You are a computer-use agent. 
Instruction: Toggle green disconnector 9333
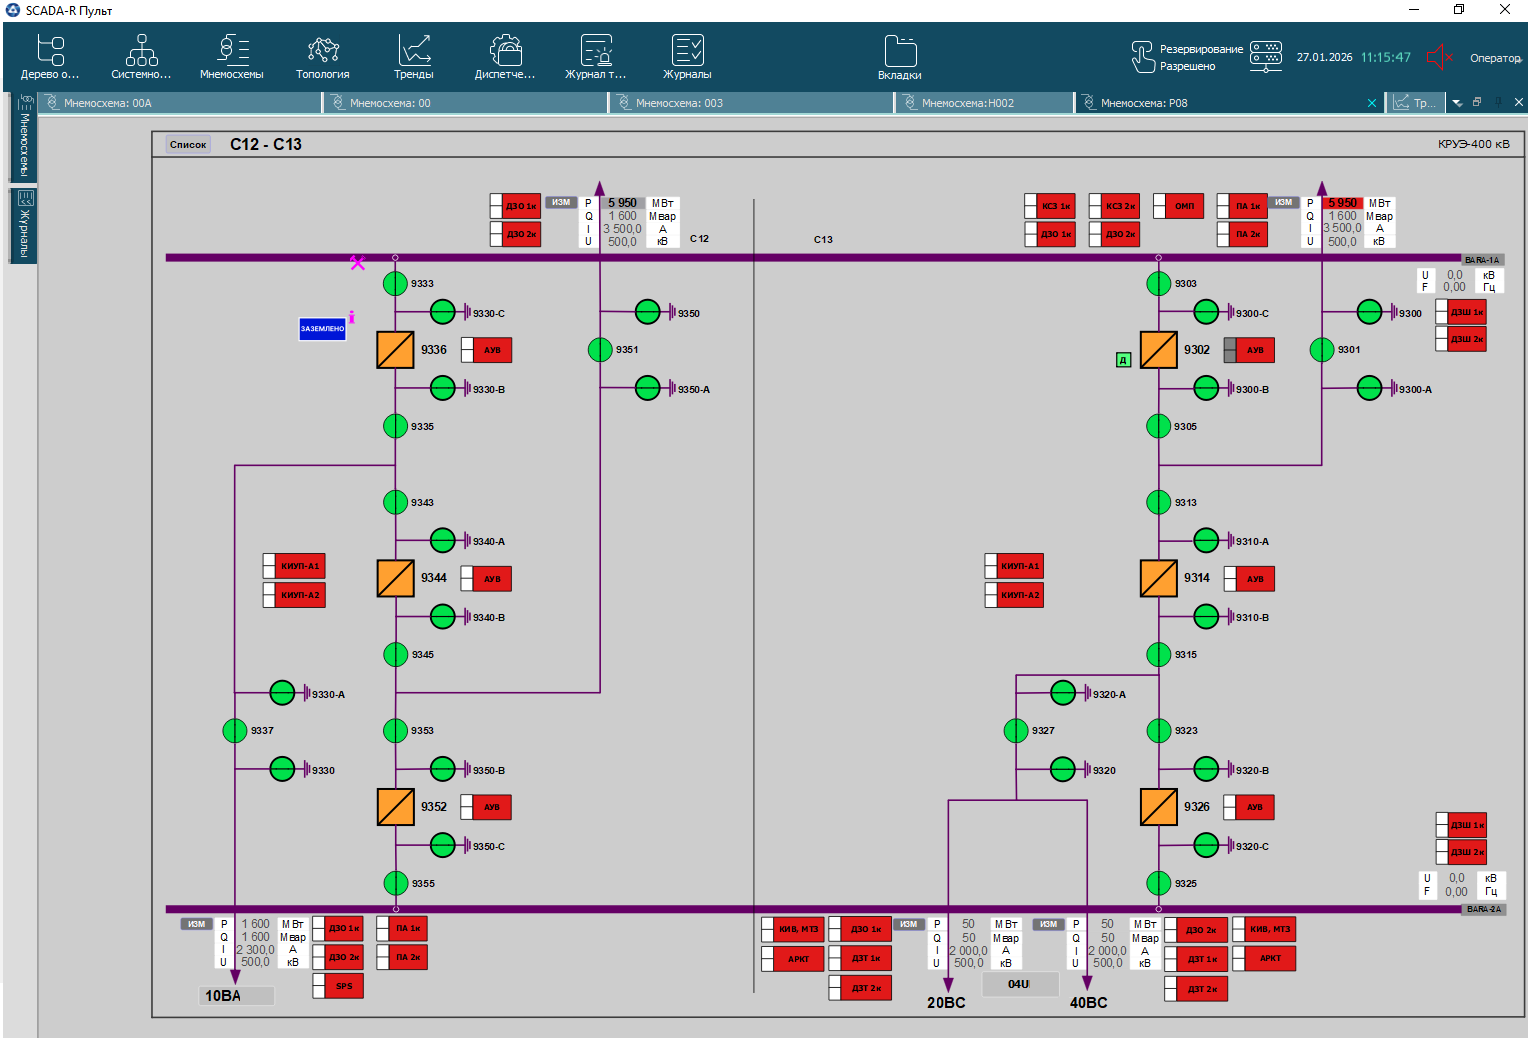pos(395,284)
